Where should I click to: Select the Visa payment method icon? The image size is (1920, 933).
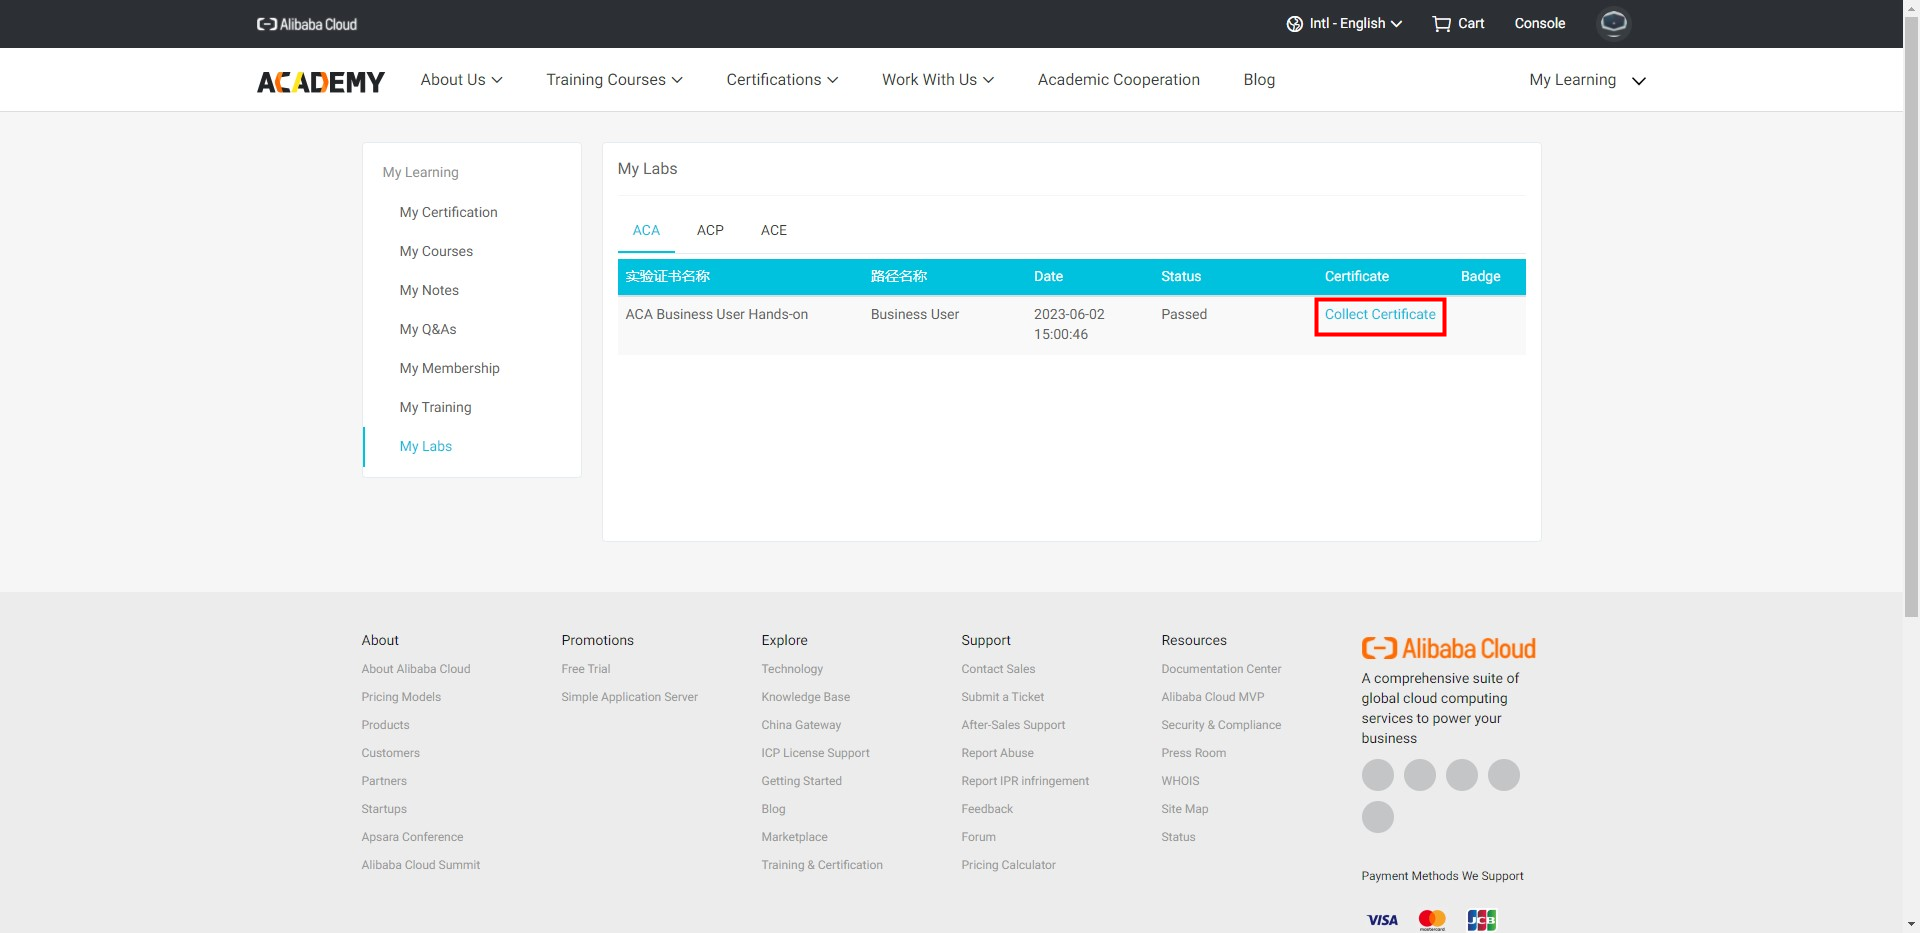[x=1382, y=919]
